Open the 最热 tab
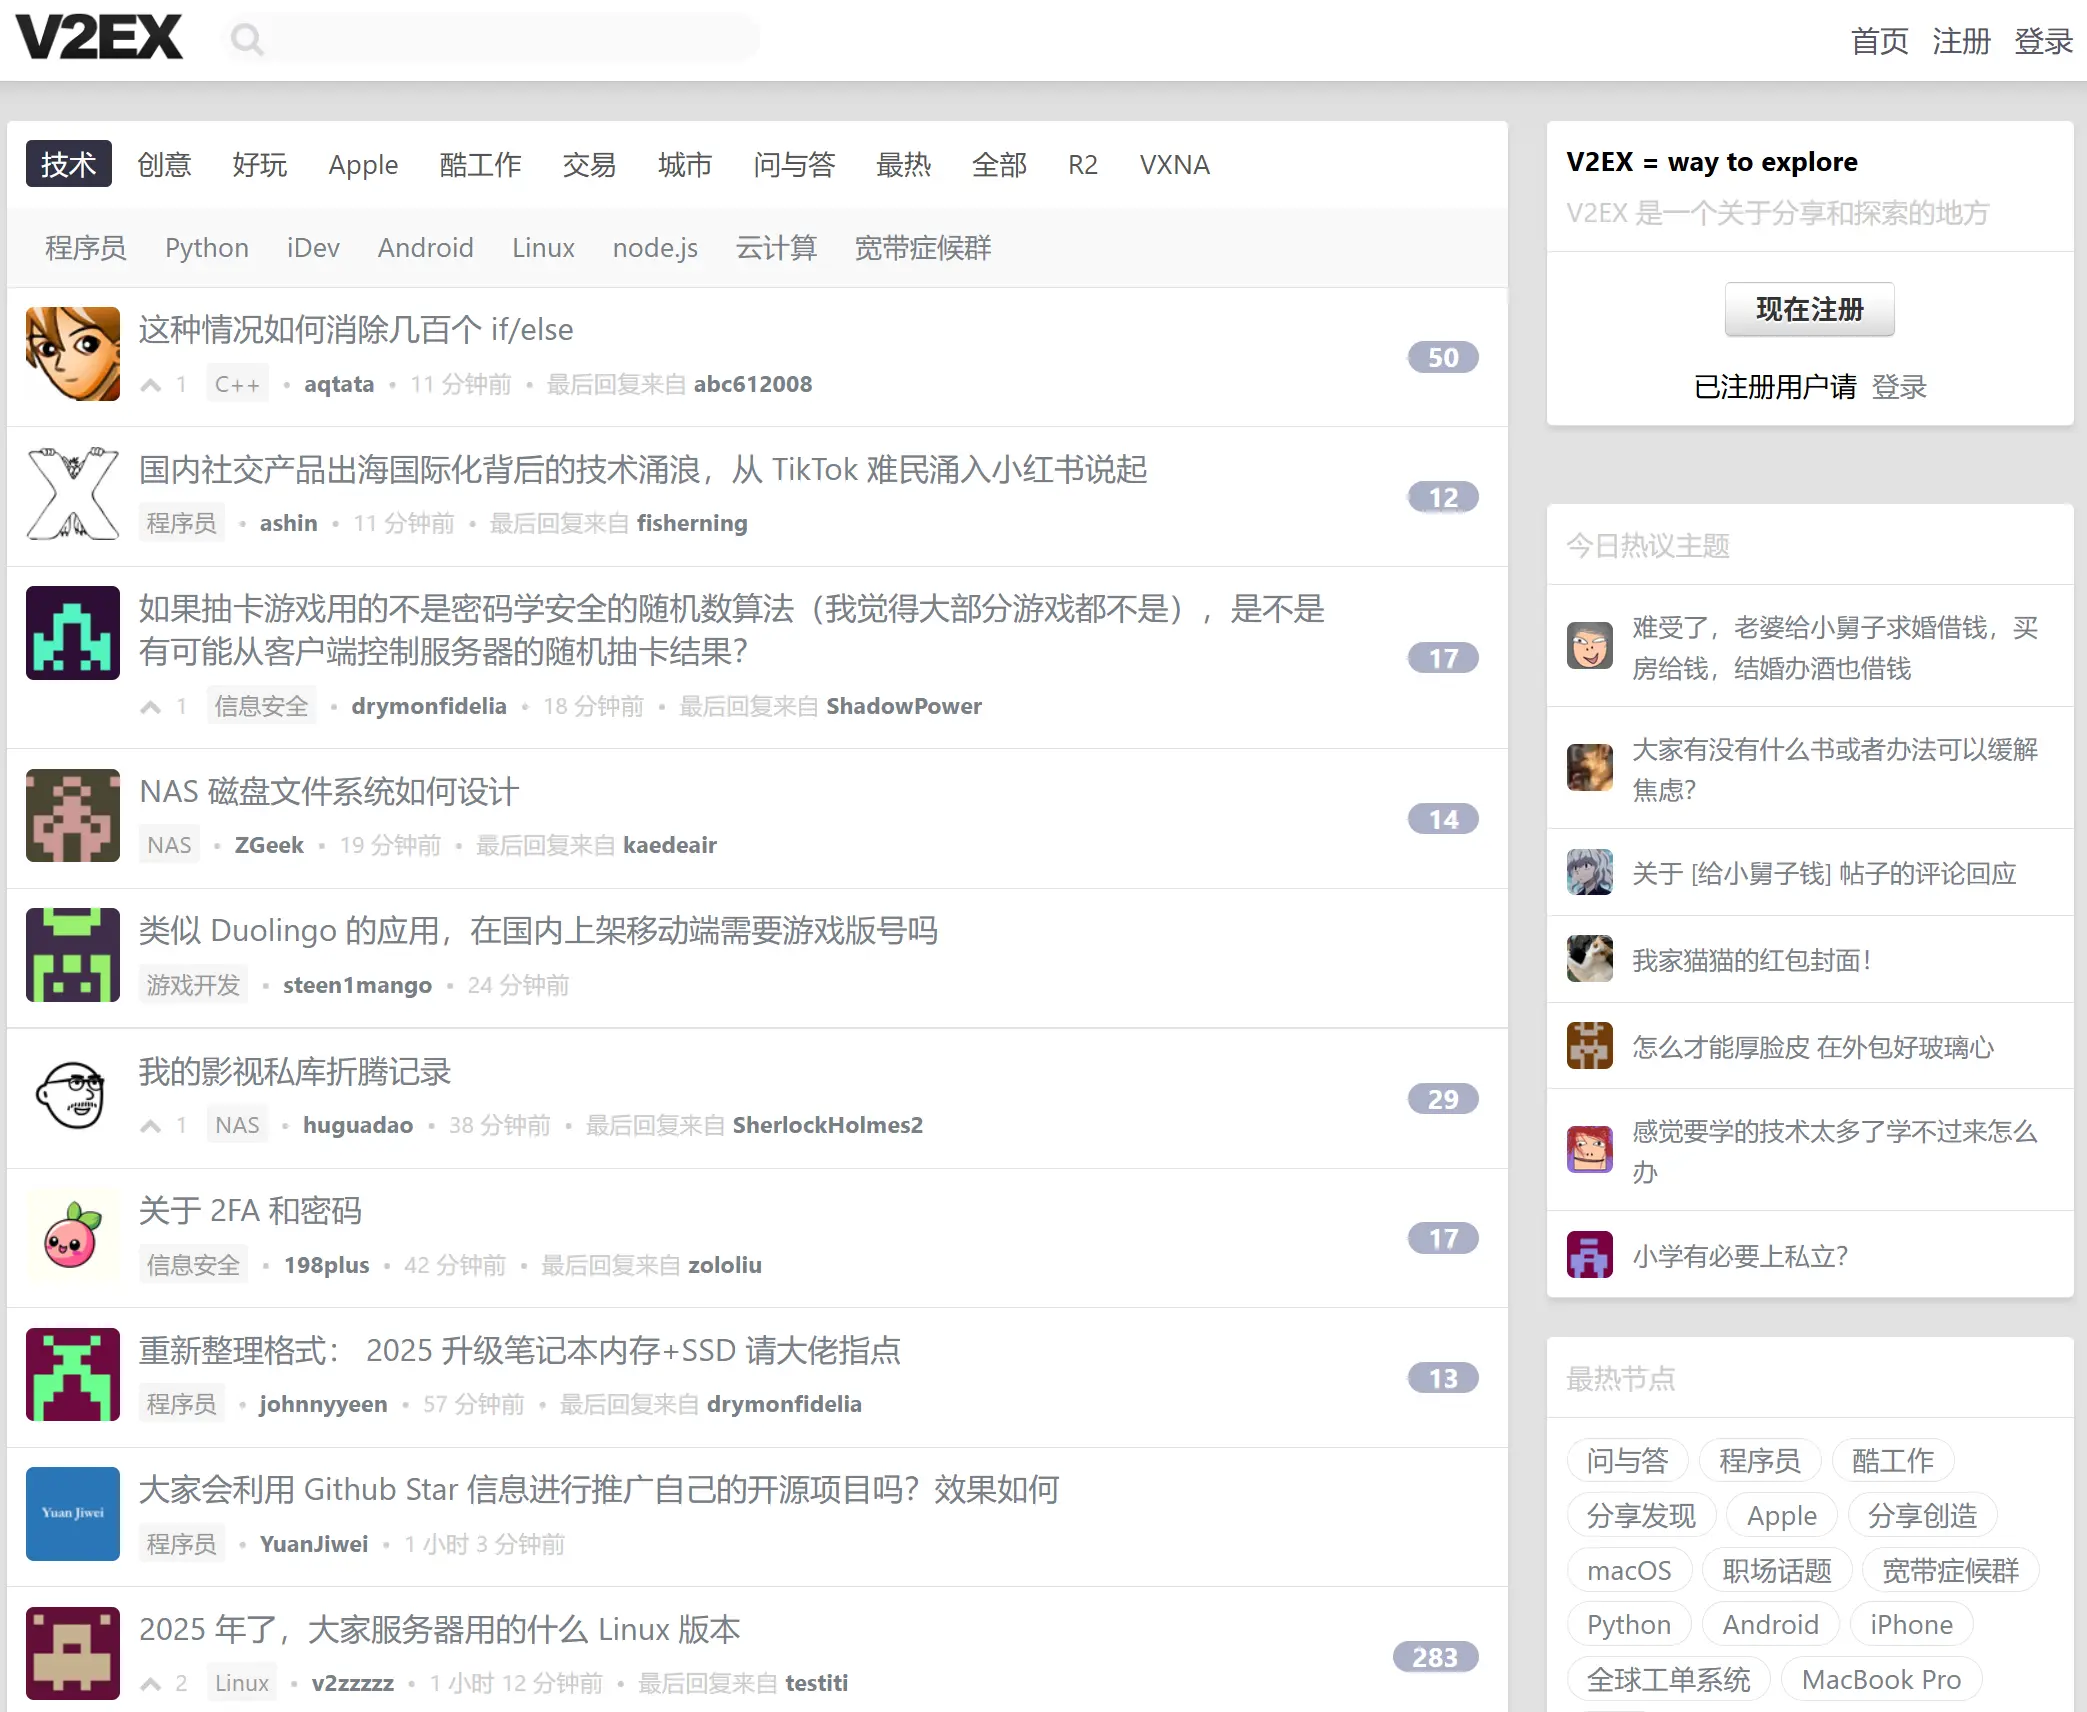 point(903,164)
